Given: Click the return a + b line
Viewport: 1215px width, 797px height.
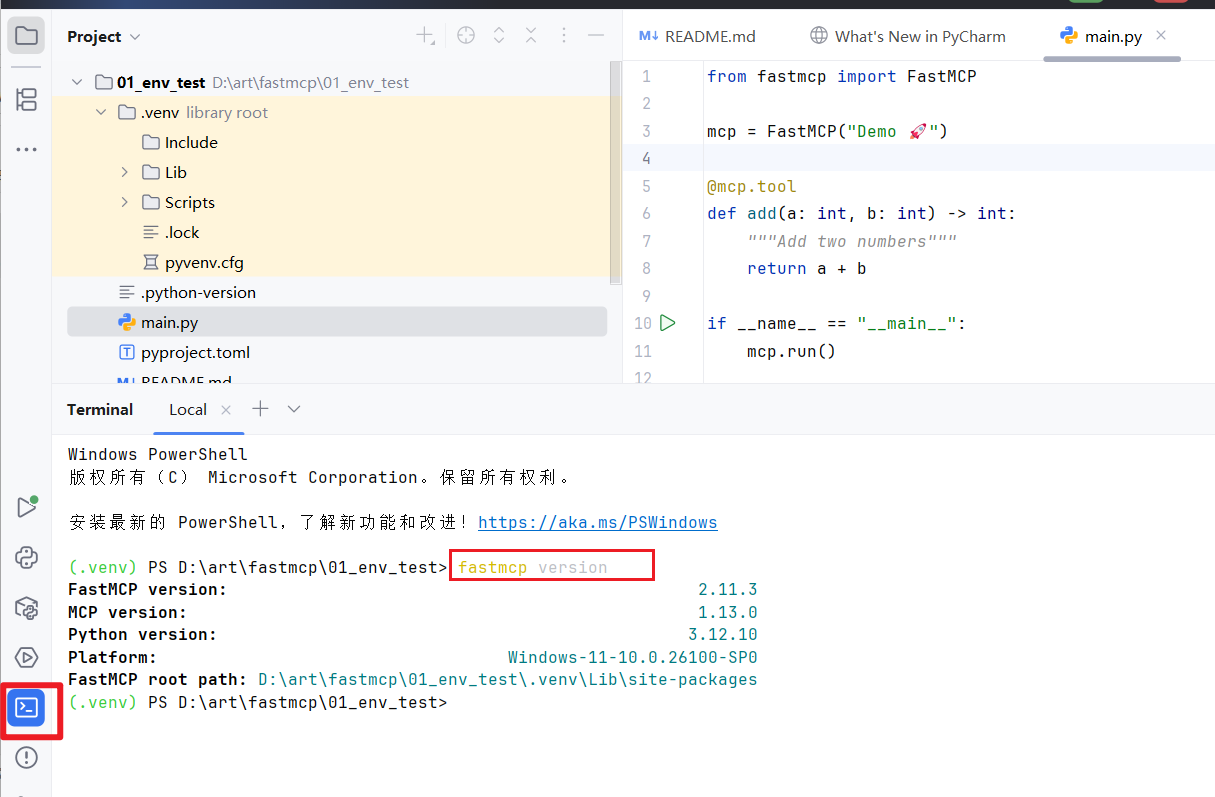Looking at the screenshot, I should [806, 268].
